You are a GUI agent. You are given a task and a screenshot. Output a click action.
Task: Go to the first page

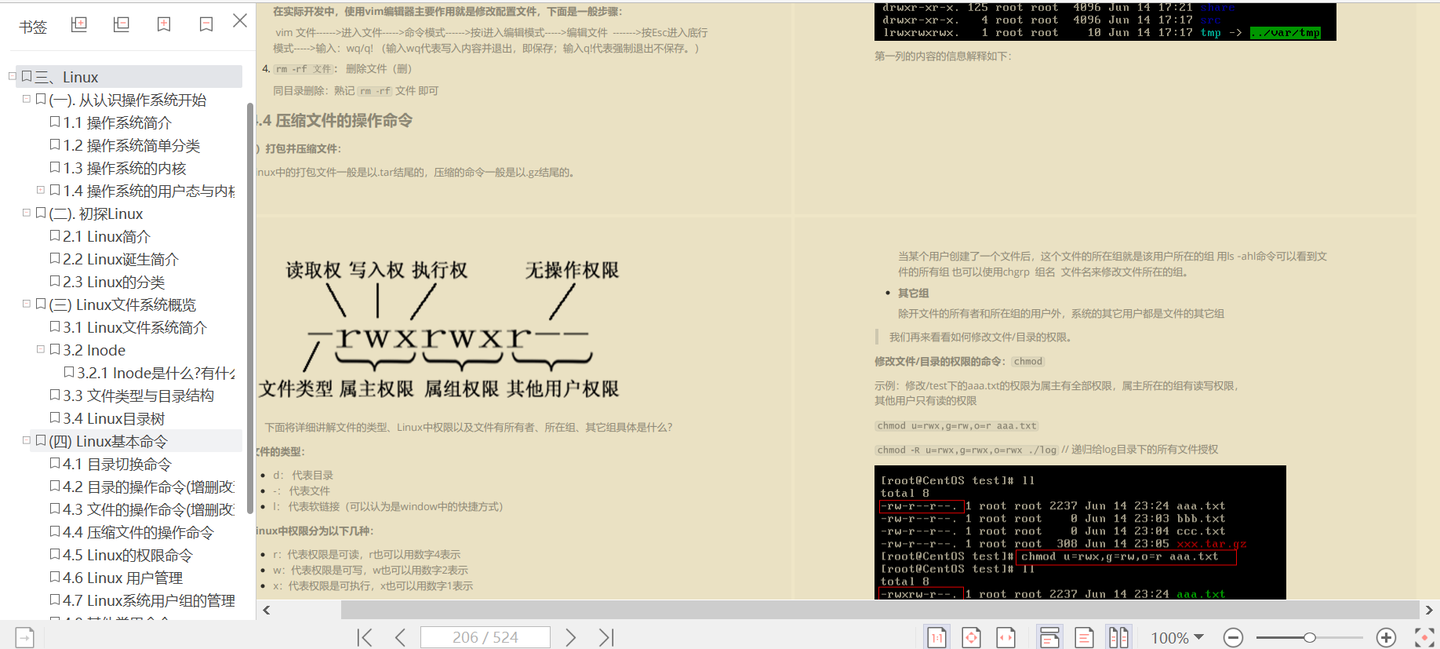(x=365, y=637)
